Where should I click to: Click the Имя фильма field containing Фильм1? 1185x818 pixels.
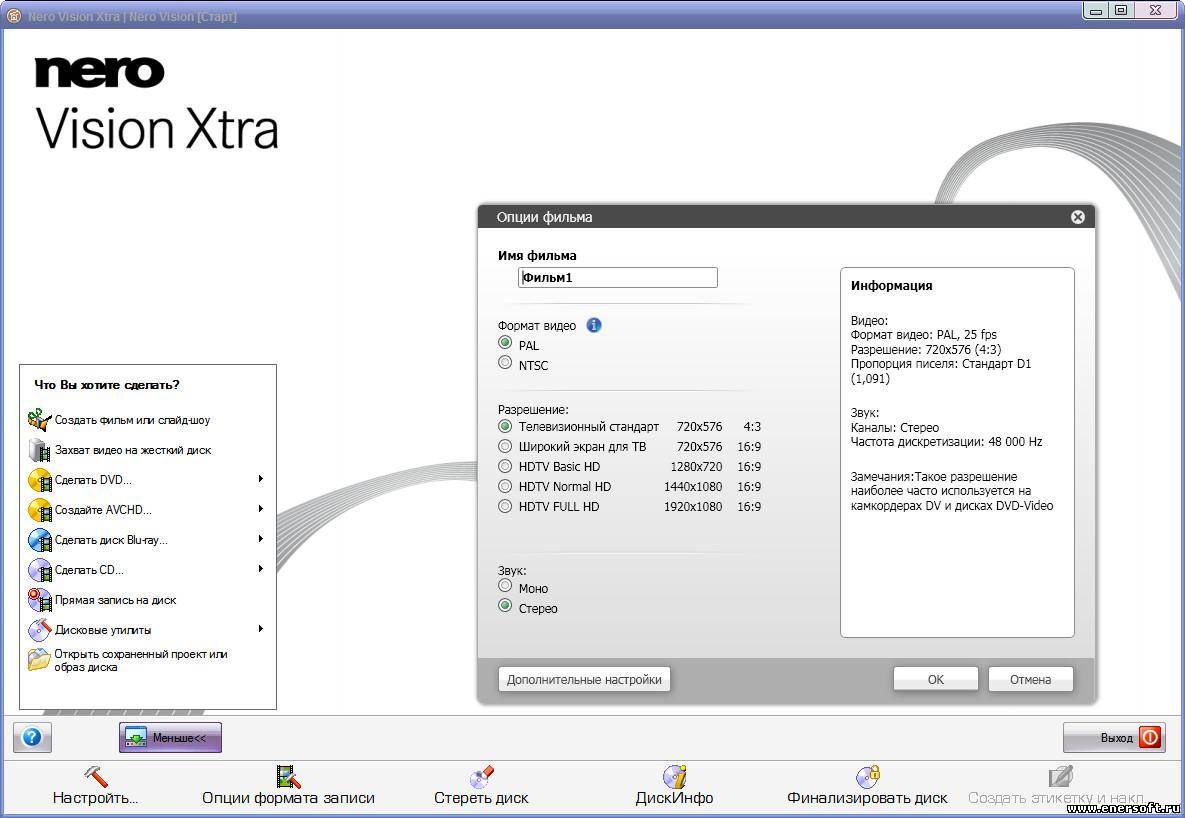coord(617,277)
